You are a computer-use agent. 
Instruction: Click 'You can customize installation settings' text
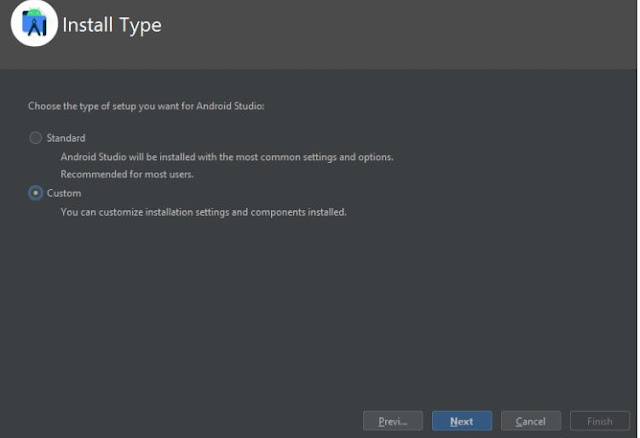coord(203,212)
